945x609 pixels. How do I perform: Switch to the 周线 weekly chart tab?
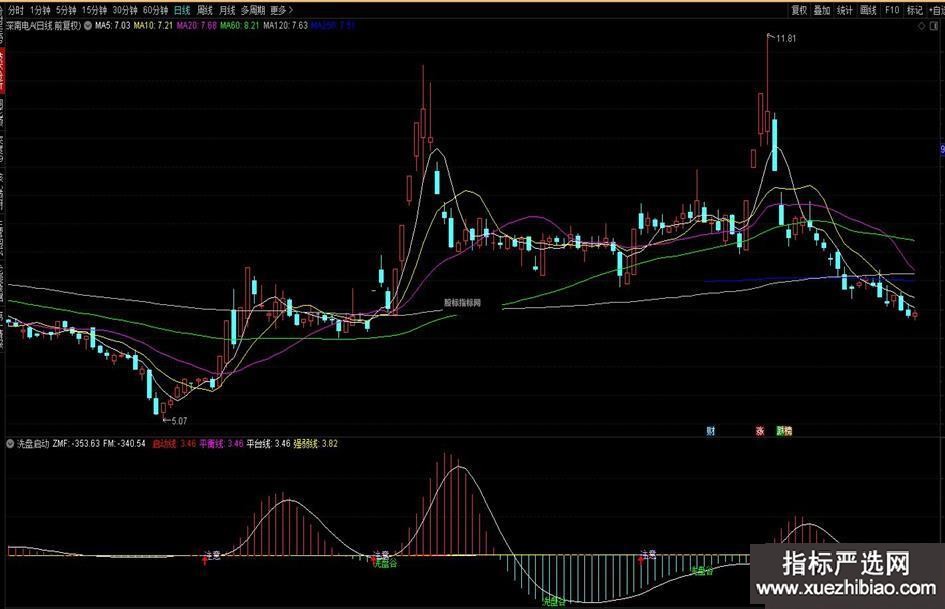coord(205,10)
